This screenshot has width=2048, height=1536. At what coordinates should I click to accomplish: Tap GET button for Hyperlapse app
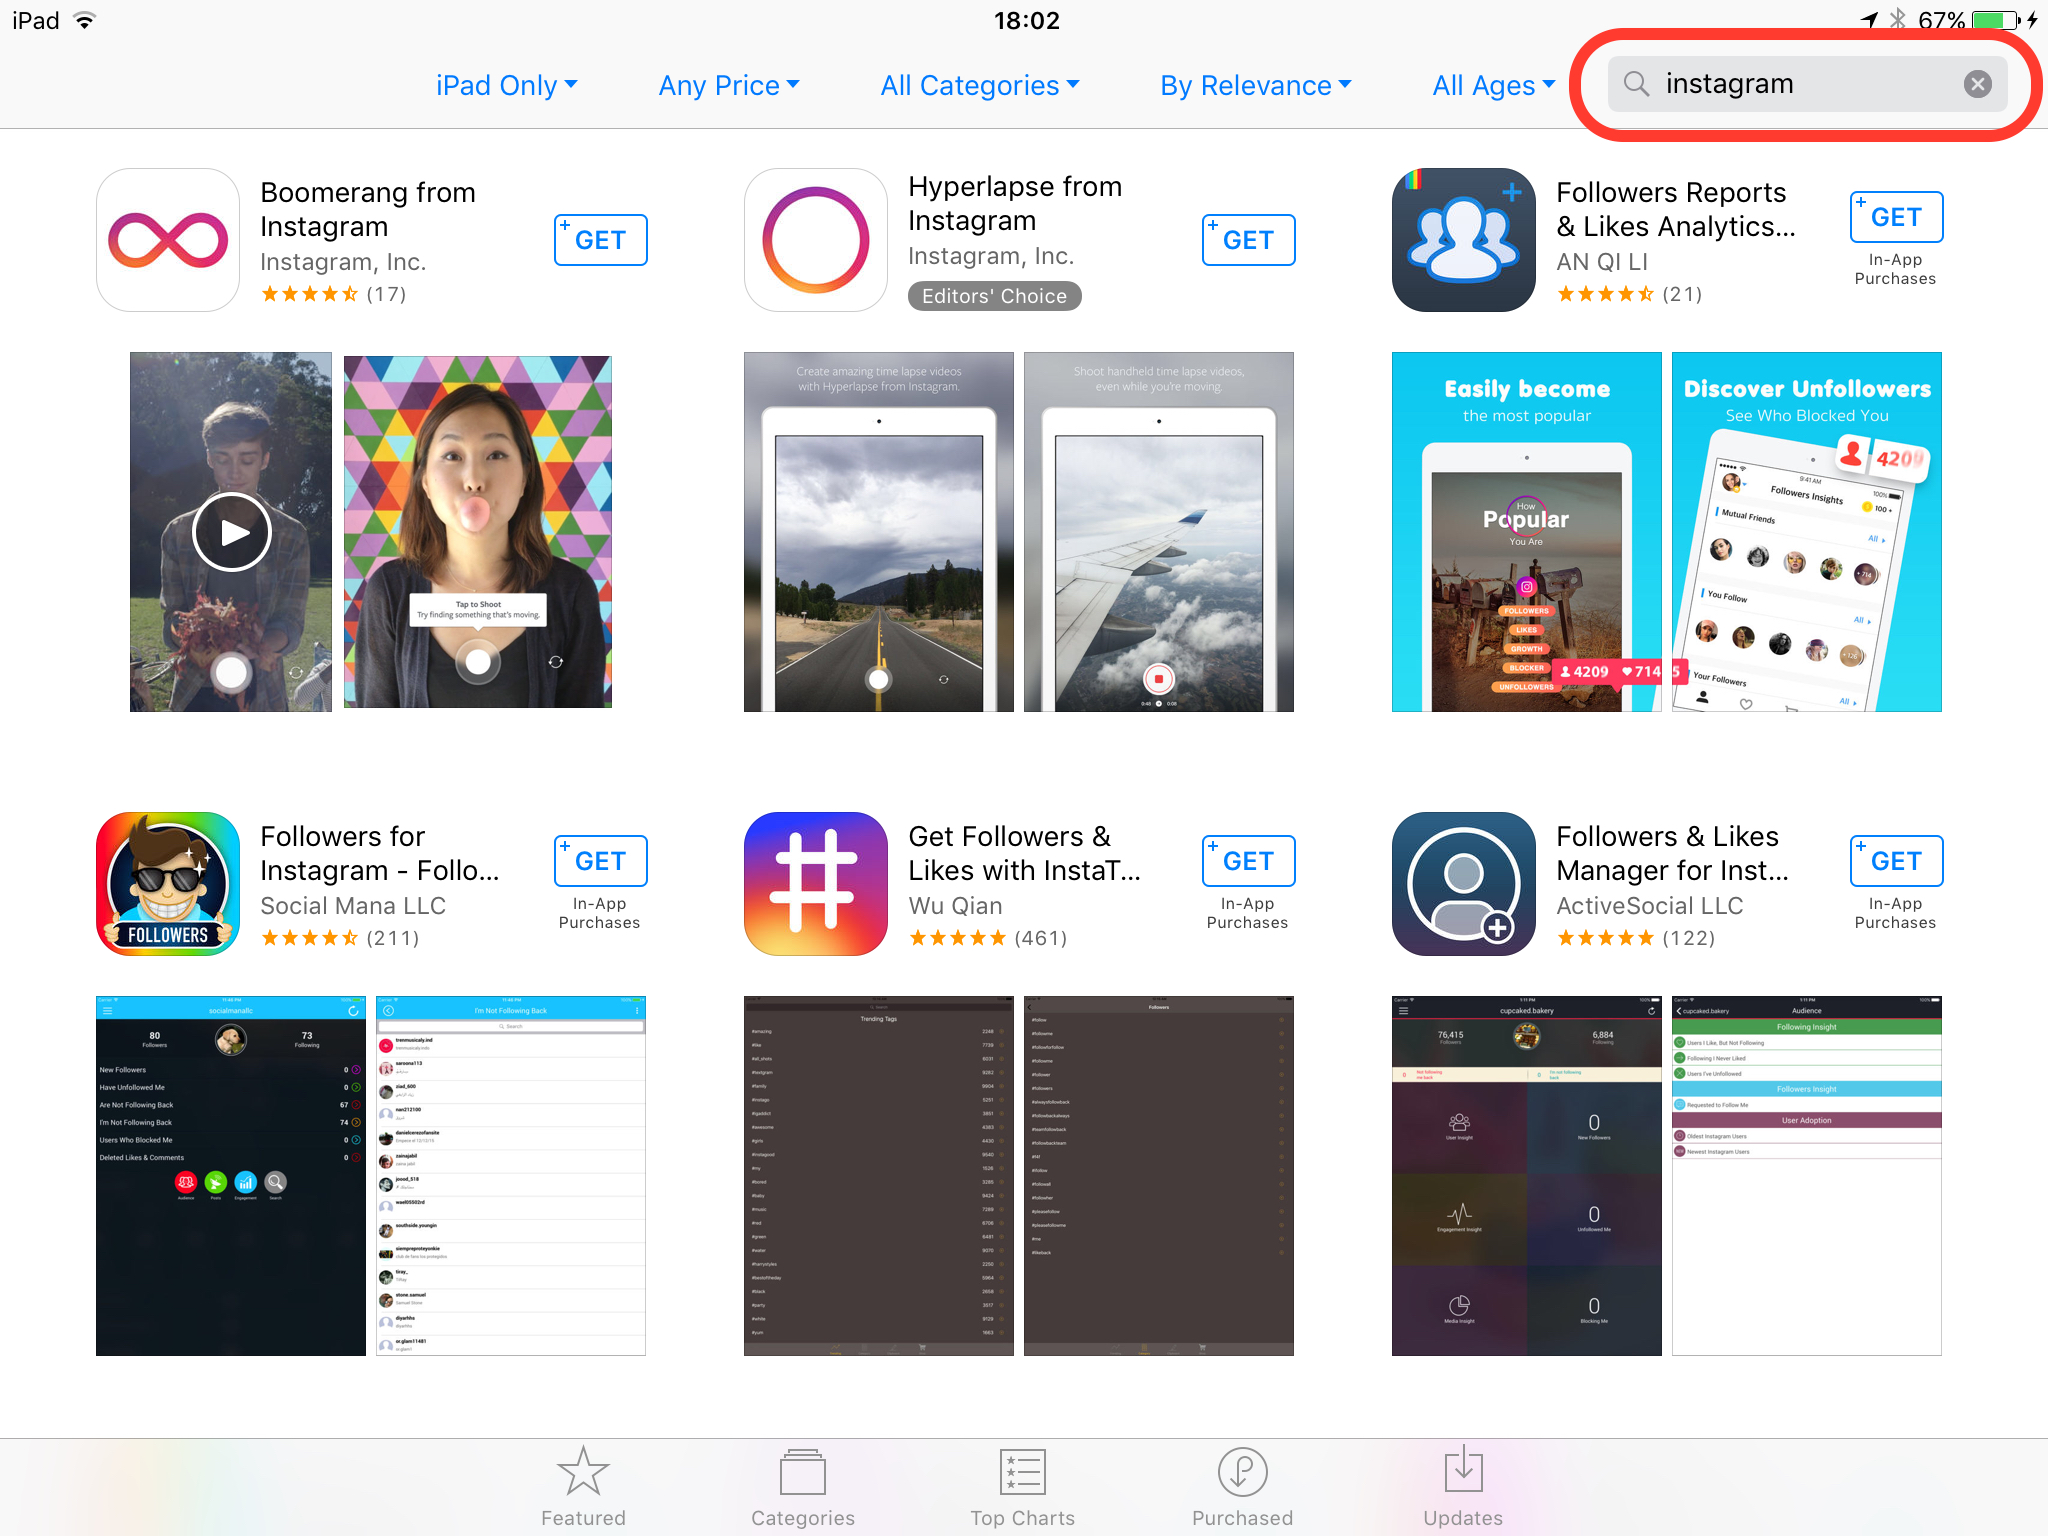[x=1250, y=239]
